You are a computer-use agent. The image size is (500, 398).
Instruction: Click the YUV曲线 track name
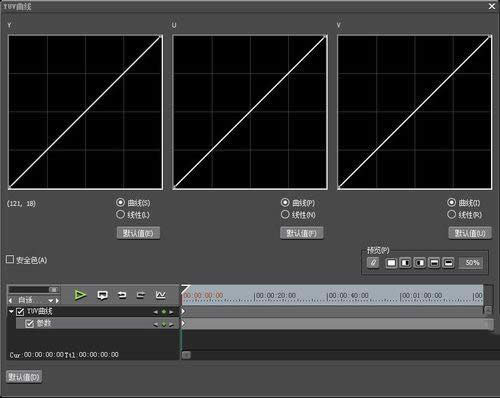click(x=39, y=311)
